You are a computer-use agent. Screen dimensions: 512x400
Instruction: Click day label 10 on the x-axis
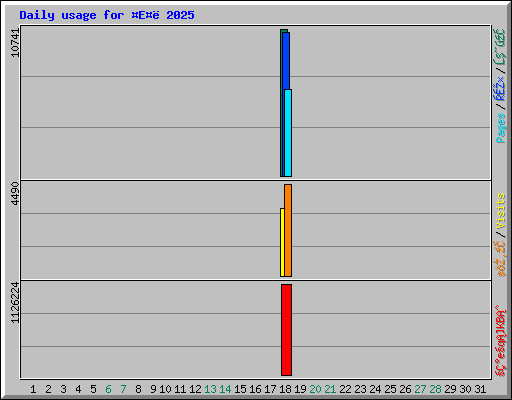[165, 389]
